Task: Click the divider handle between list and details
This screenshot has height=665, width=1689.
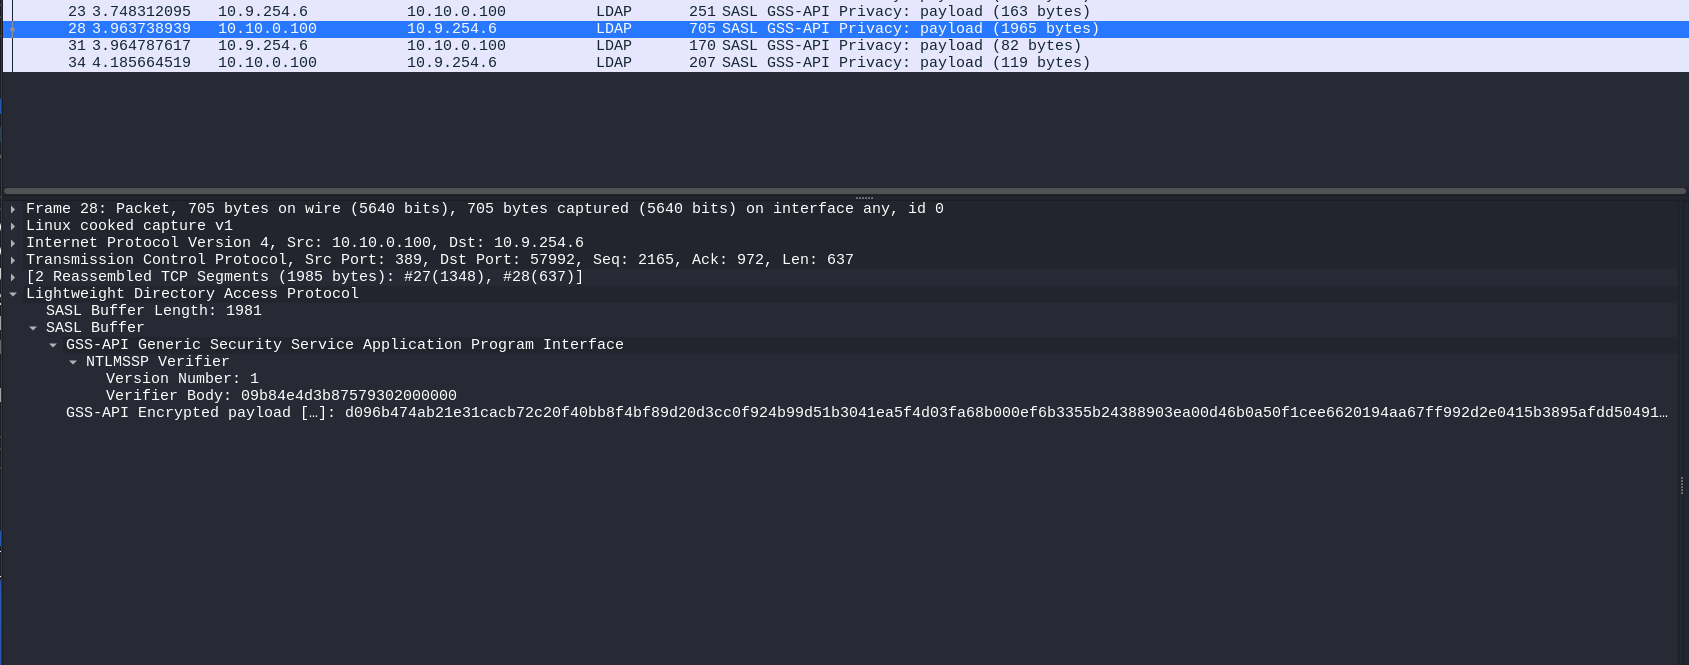Action: click(864, 196)
